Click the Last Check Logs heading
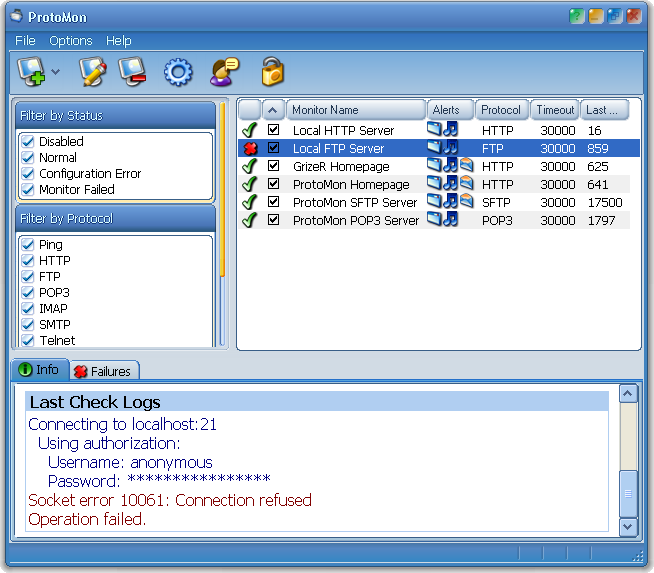This screenshot has width=654, height=573. tap(95, 402)
